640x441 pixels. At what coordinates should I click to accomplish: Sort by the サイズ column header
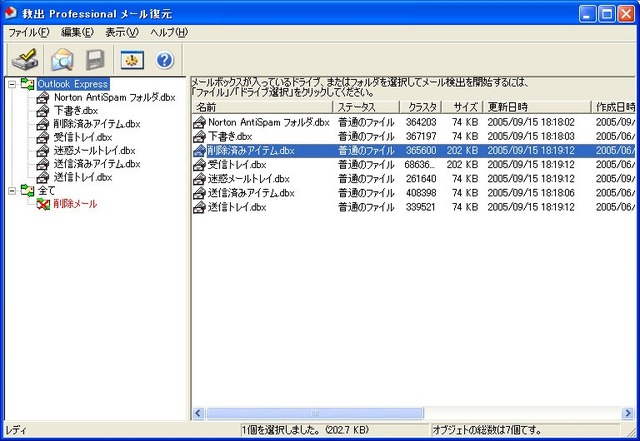coord(463,107)
